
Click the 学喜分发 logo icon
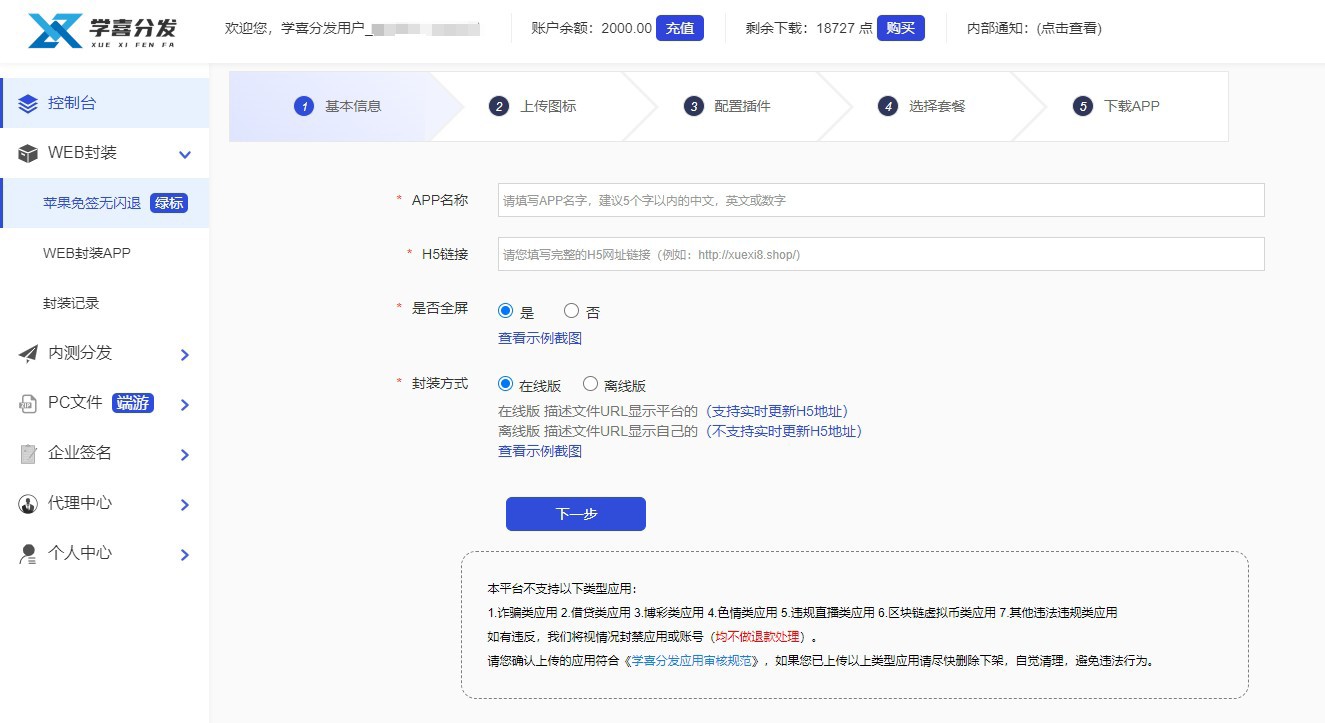56,30
